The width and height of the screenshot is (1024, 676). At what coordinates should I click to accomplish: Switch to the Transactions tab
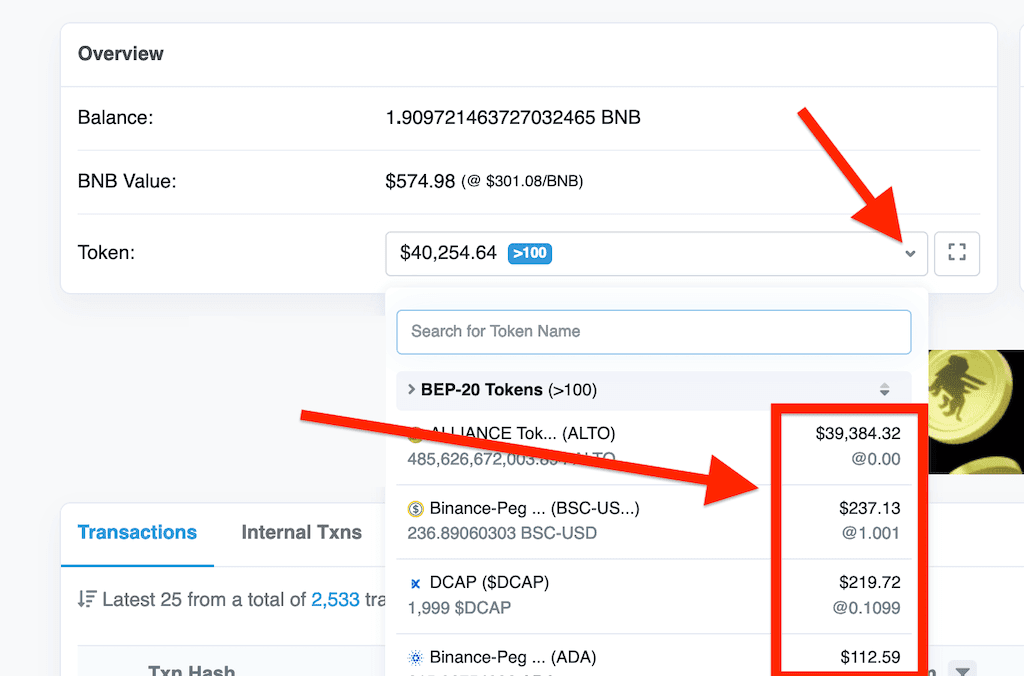pyautogui.click(x=137, y=532)
